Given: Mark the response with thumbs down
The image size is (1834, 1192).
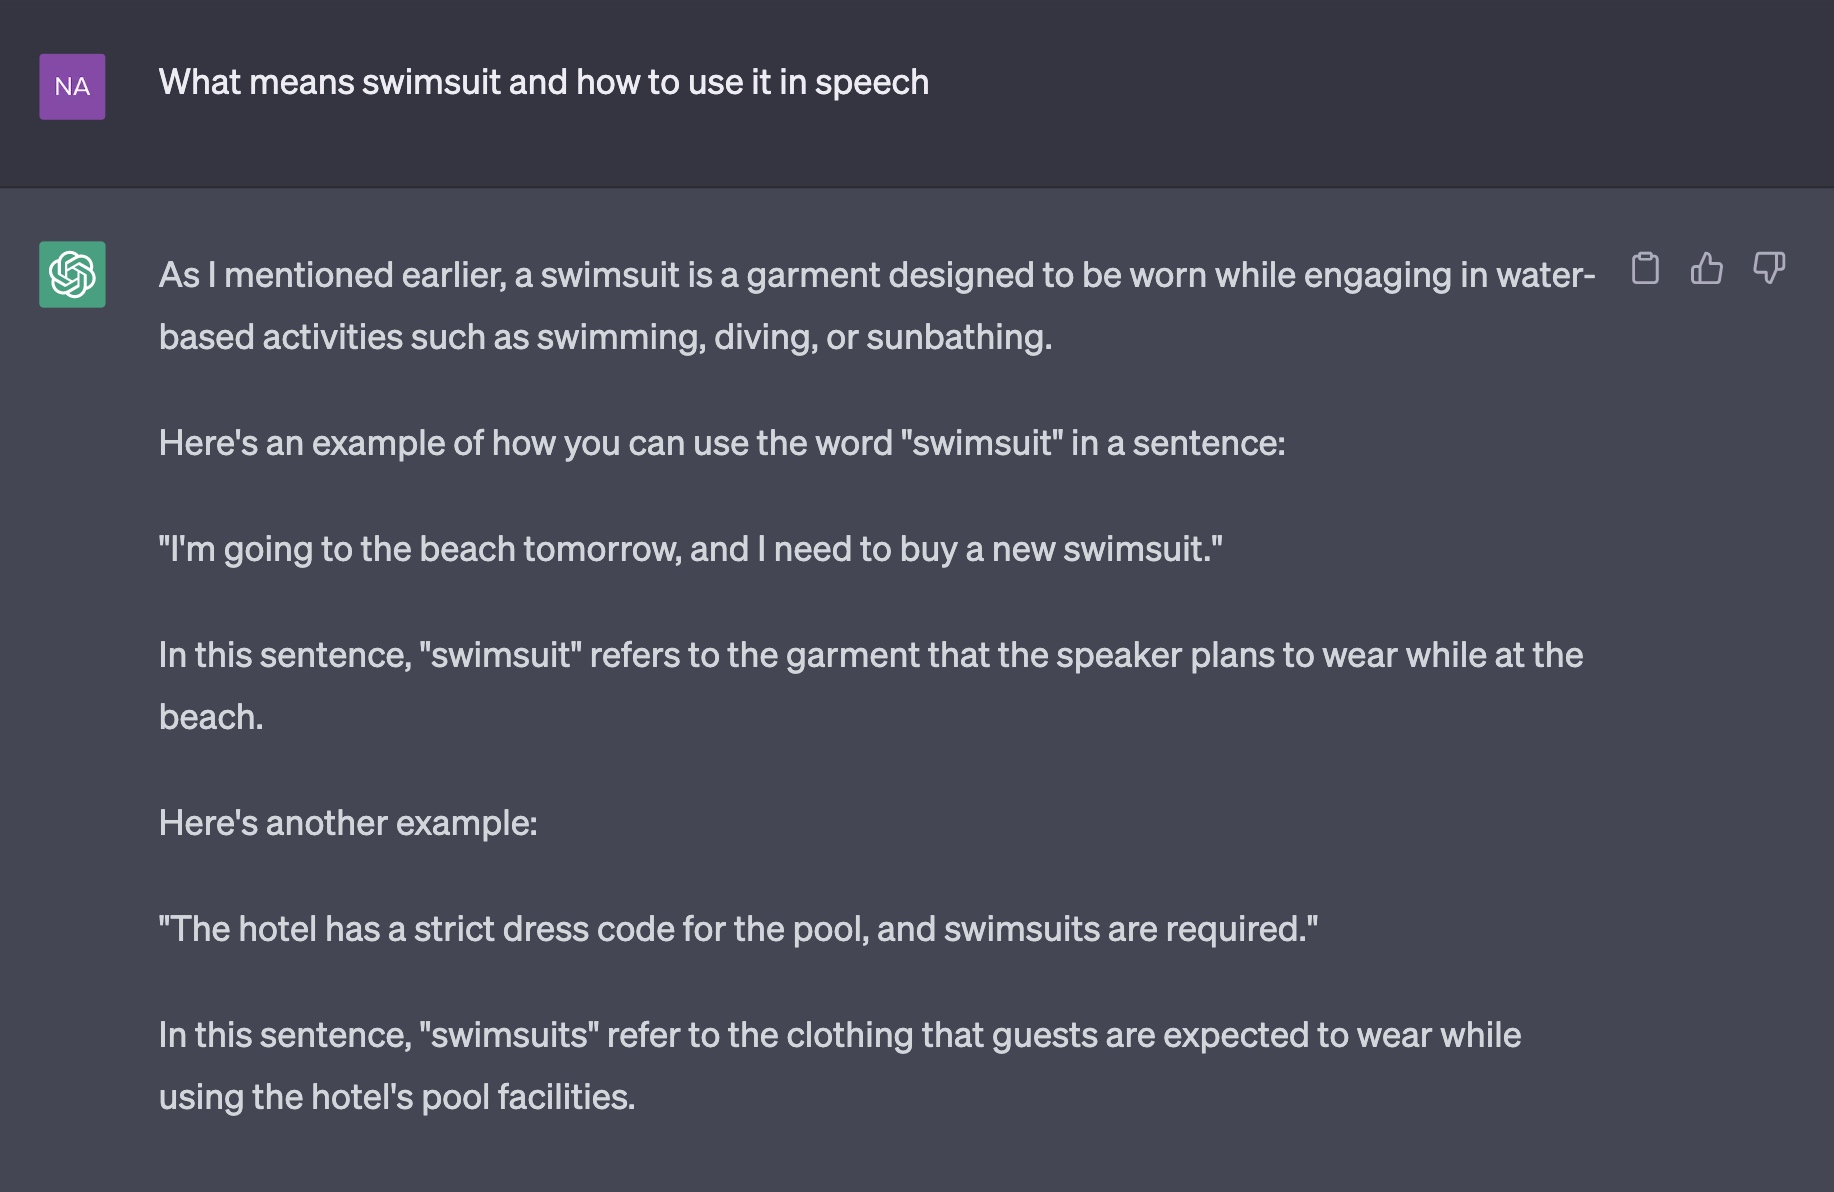Looking at the screenshot, I should (1769, 268).
